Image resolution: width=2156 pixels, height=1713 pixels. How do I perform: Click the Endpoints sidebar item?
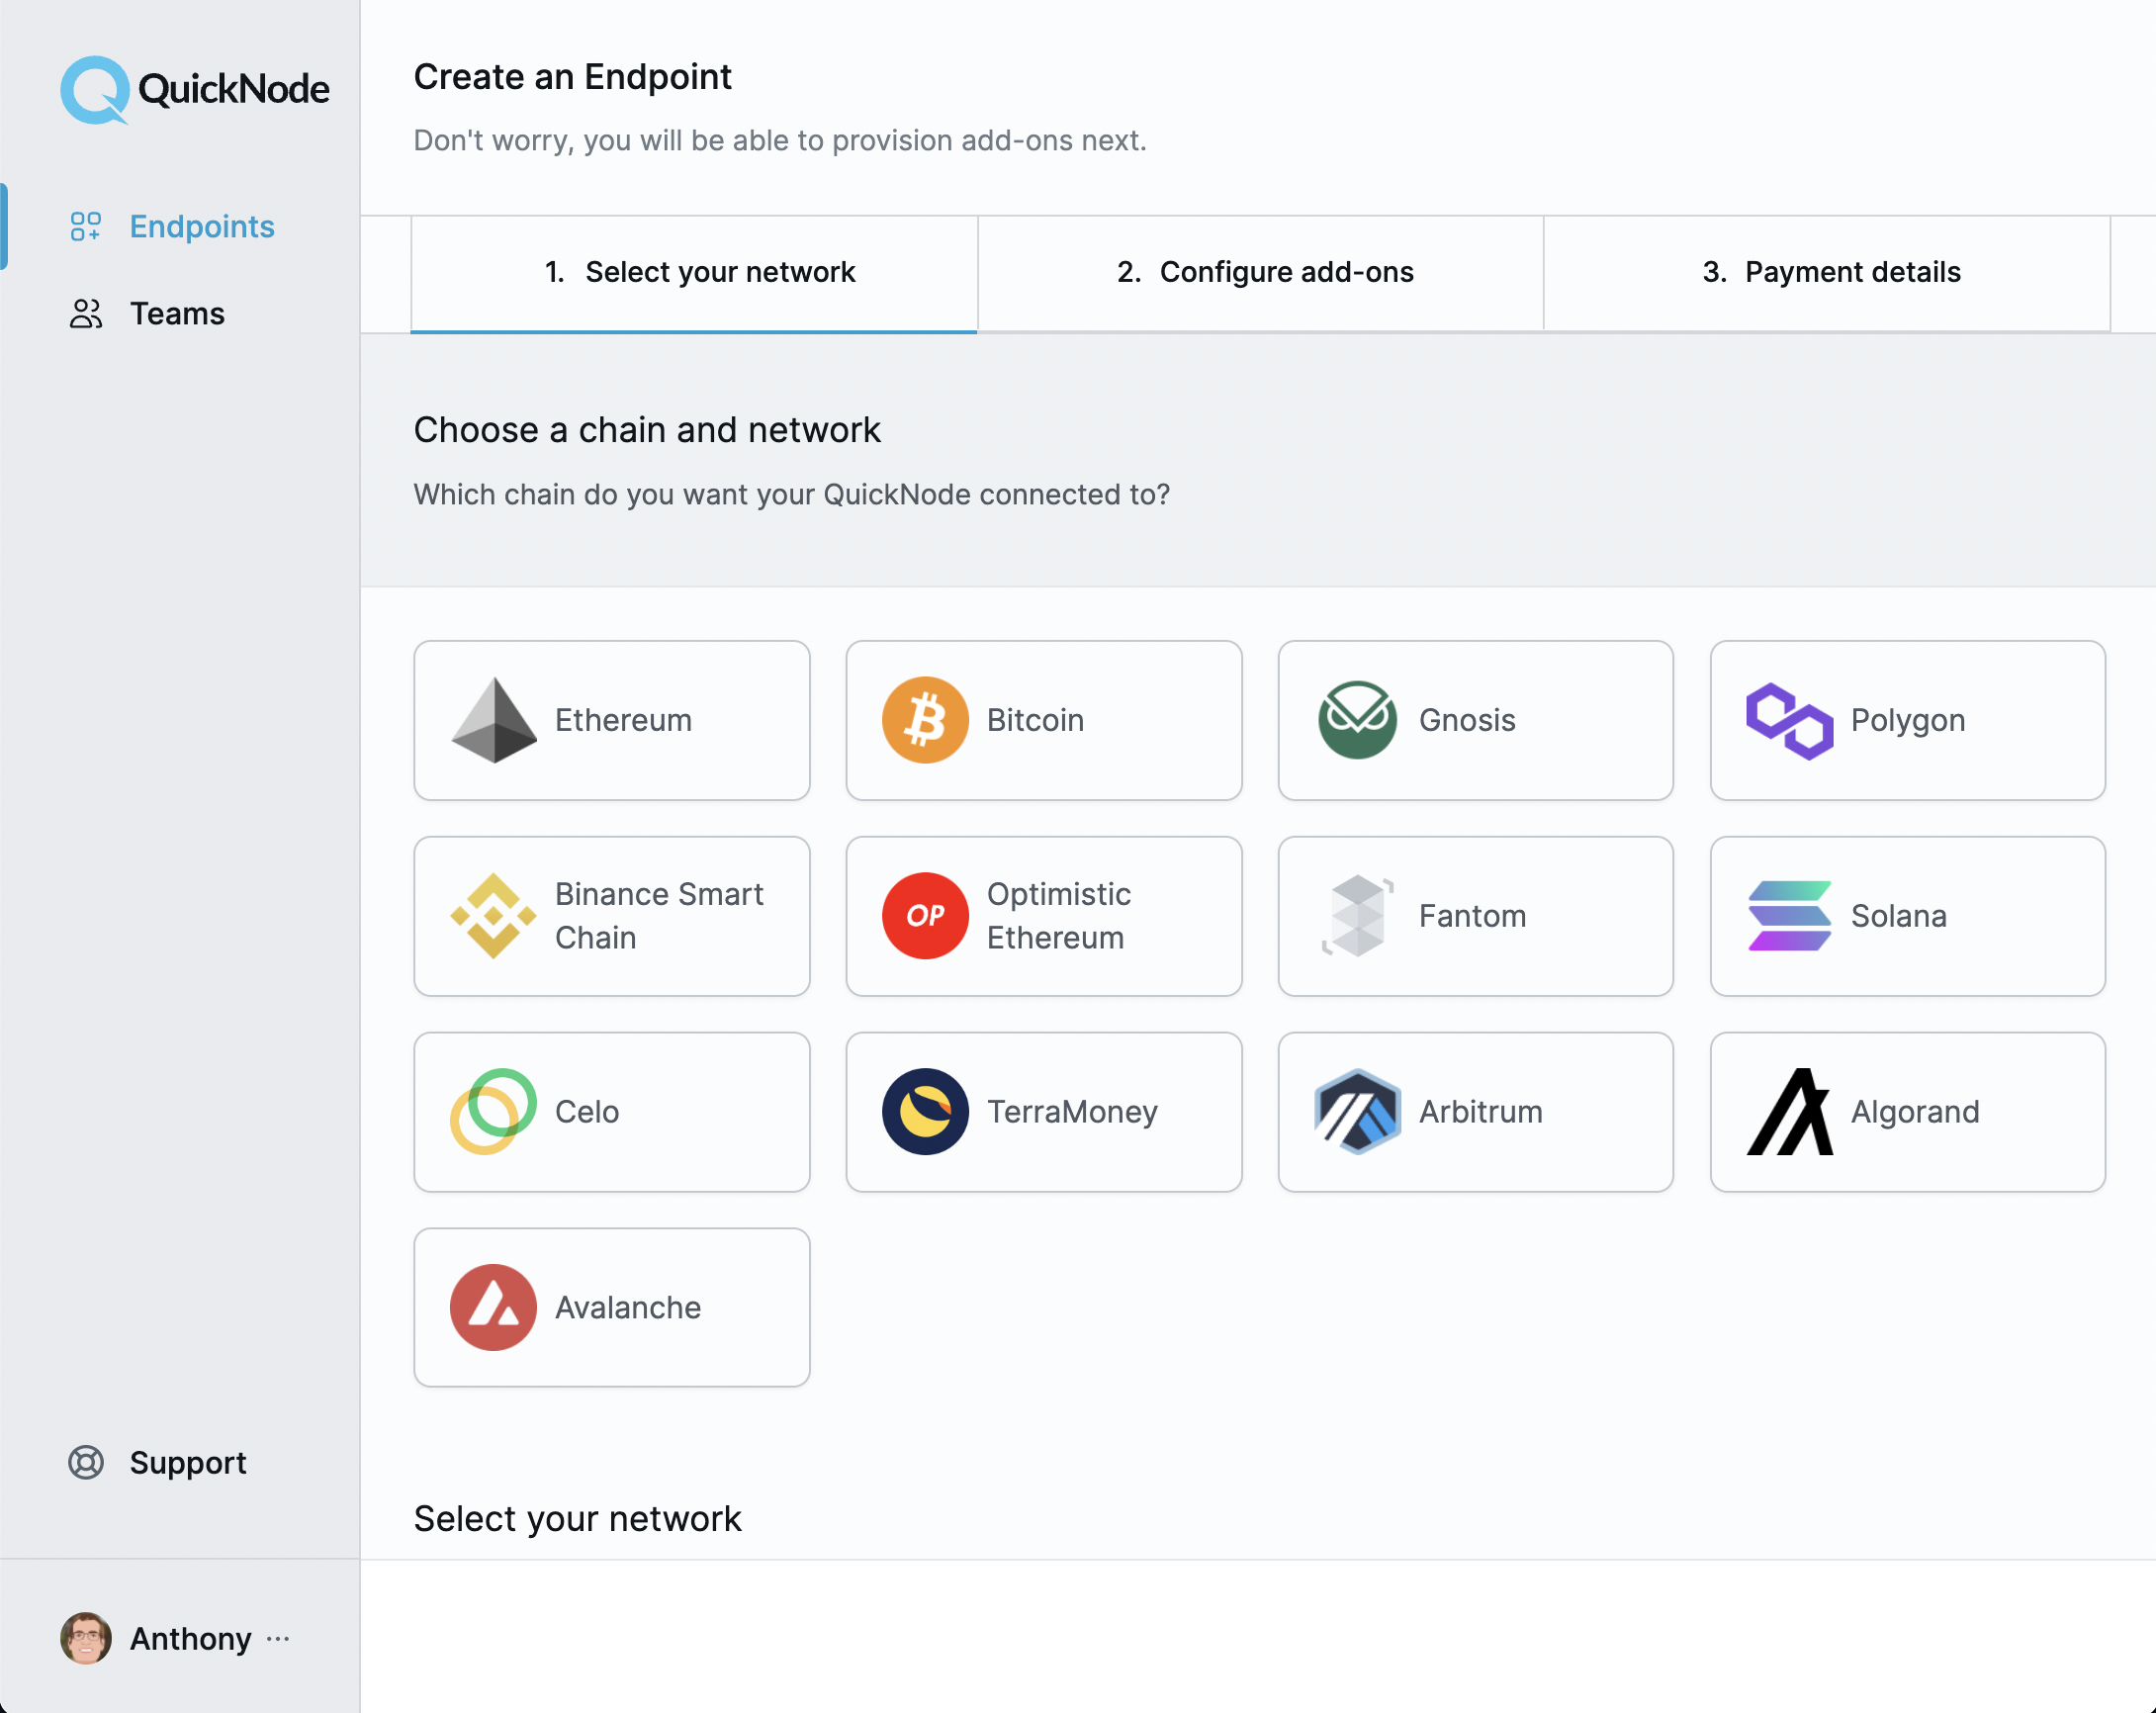click(201, 224)
